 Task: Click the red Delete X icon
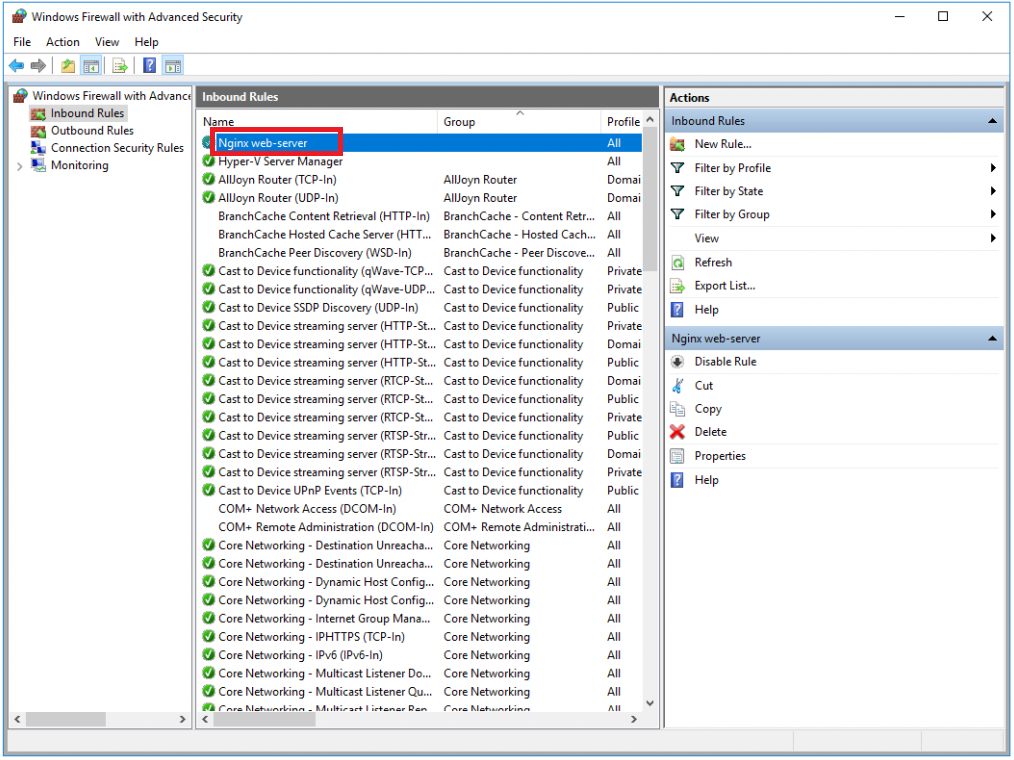(677, 432)
